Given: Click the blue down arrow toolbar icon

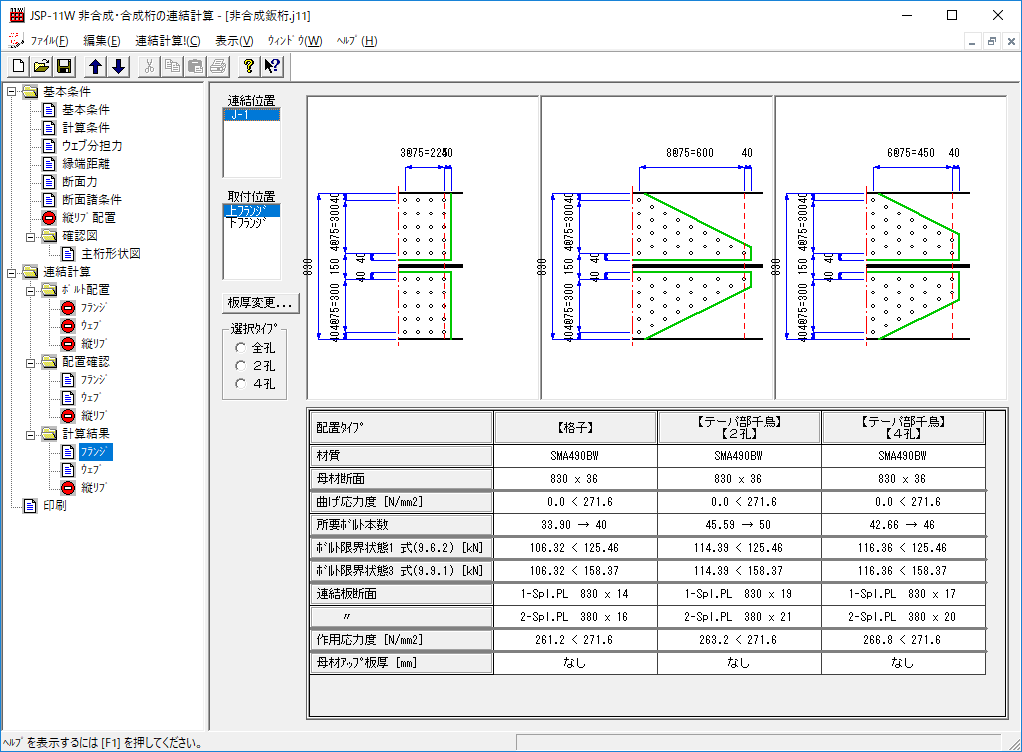Looking at the screenshot, I should pos(118,67).
